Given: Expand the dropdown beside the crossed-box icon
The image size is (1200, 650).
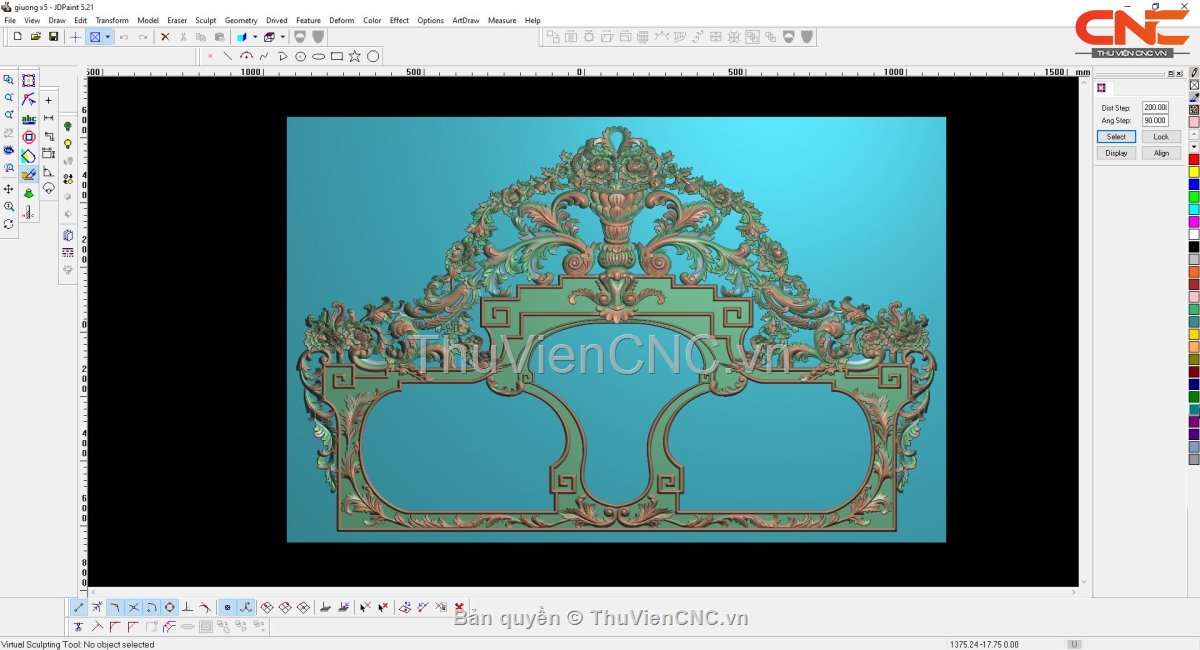Looking at the screenshot, I should point(108,37).
